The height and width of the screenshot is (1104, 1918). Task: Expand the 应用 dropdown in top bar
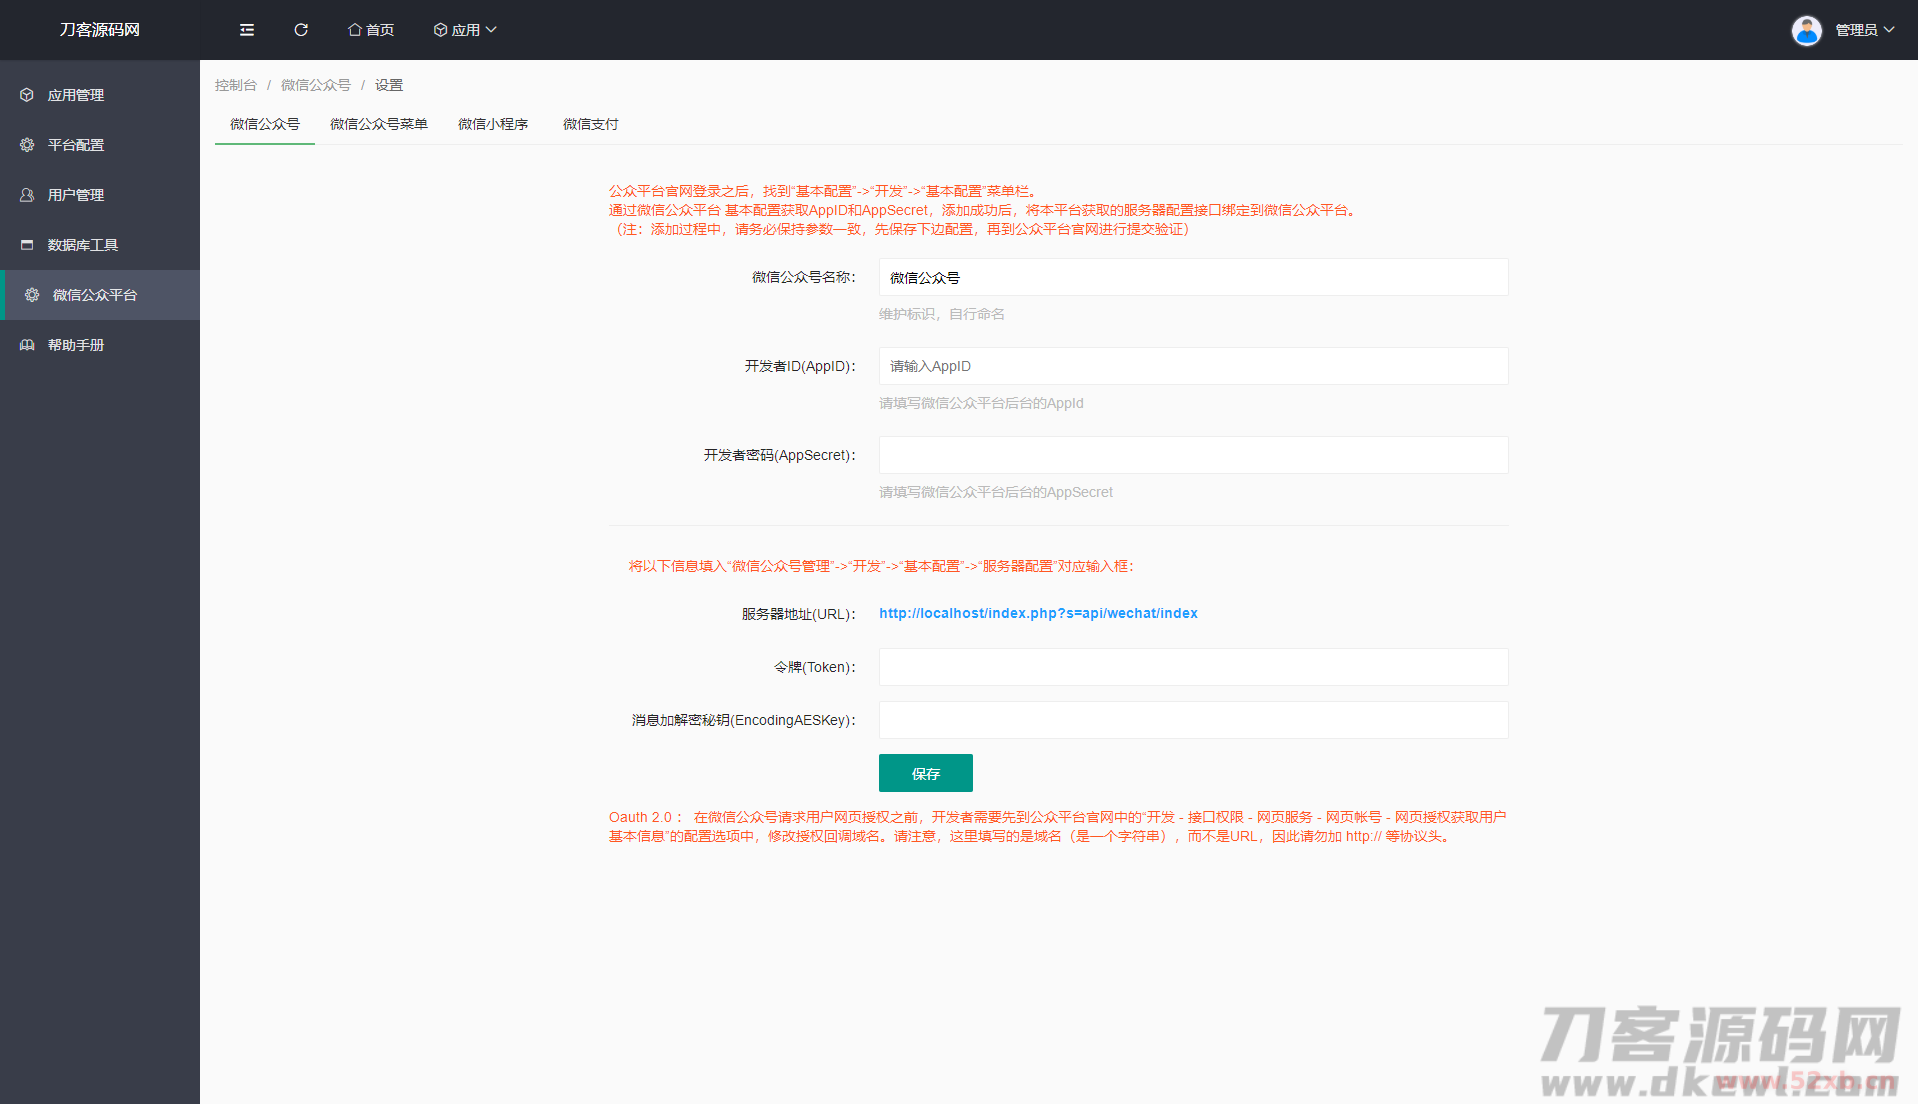coord(465,30)
